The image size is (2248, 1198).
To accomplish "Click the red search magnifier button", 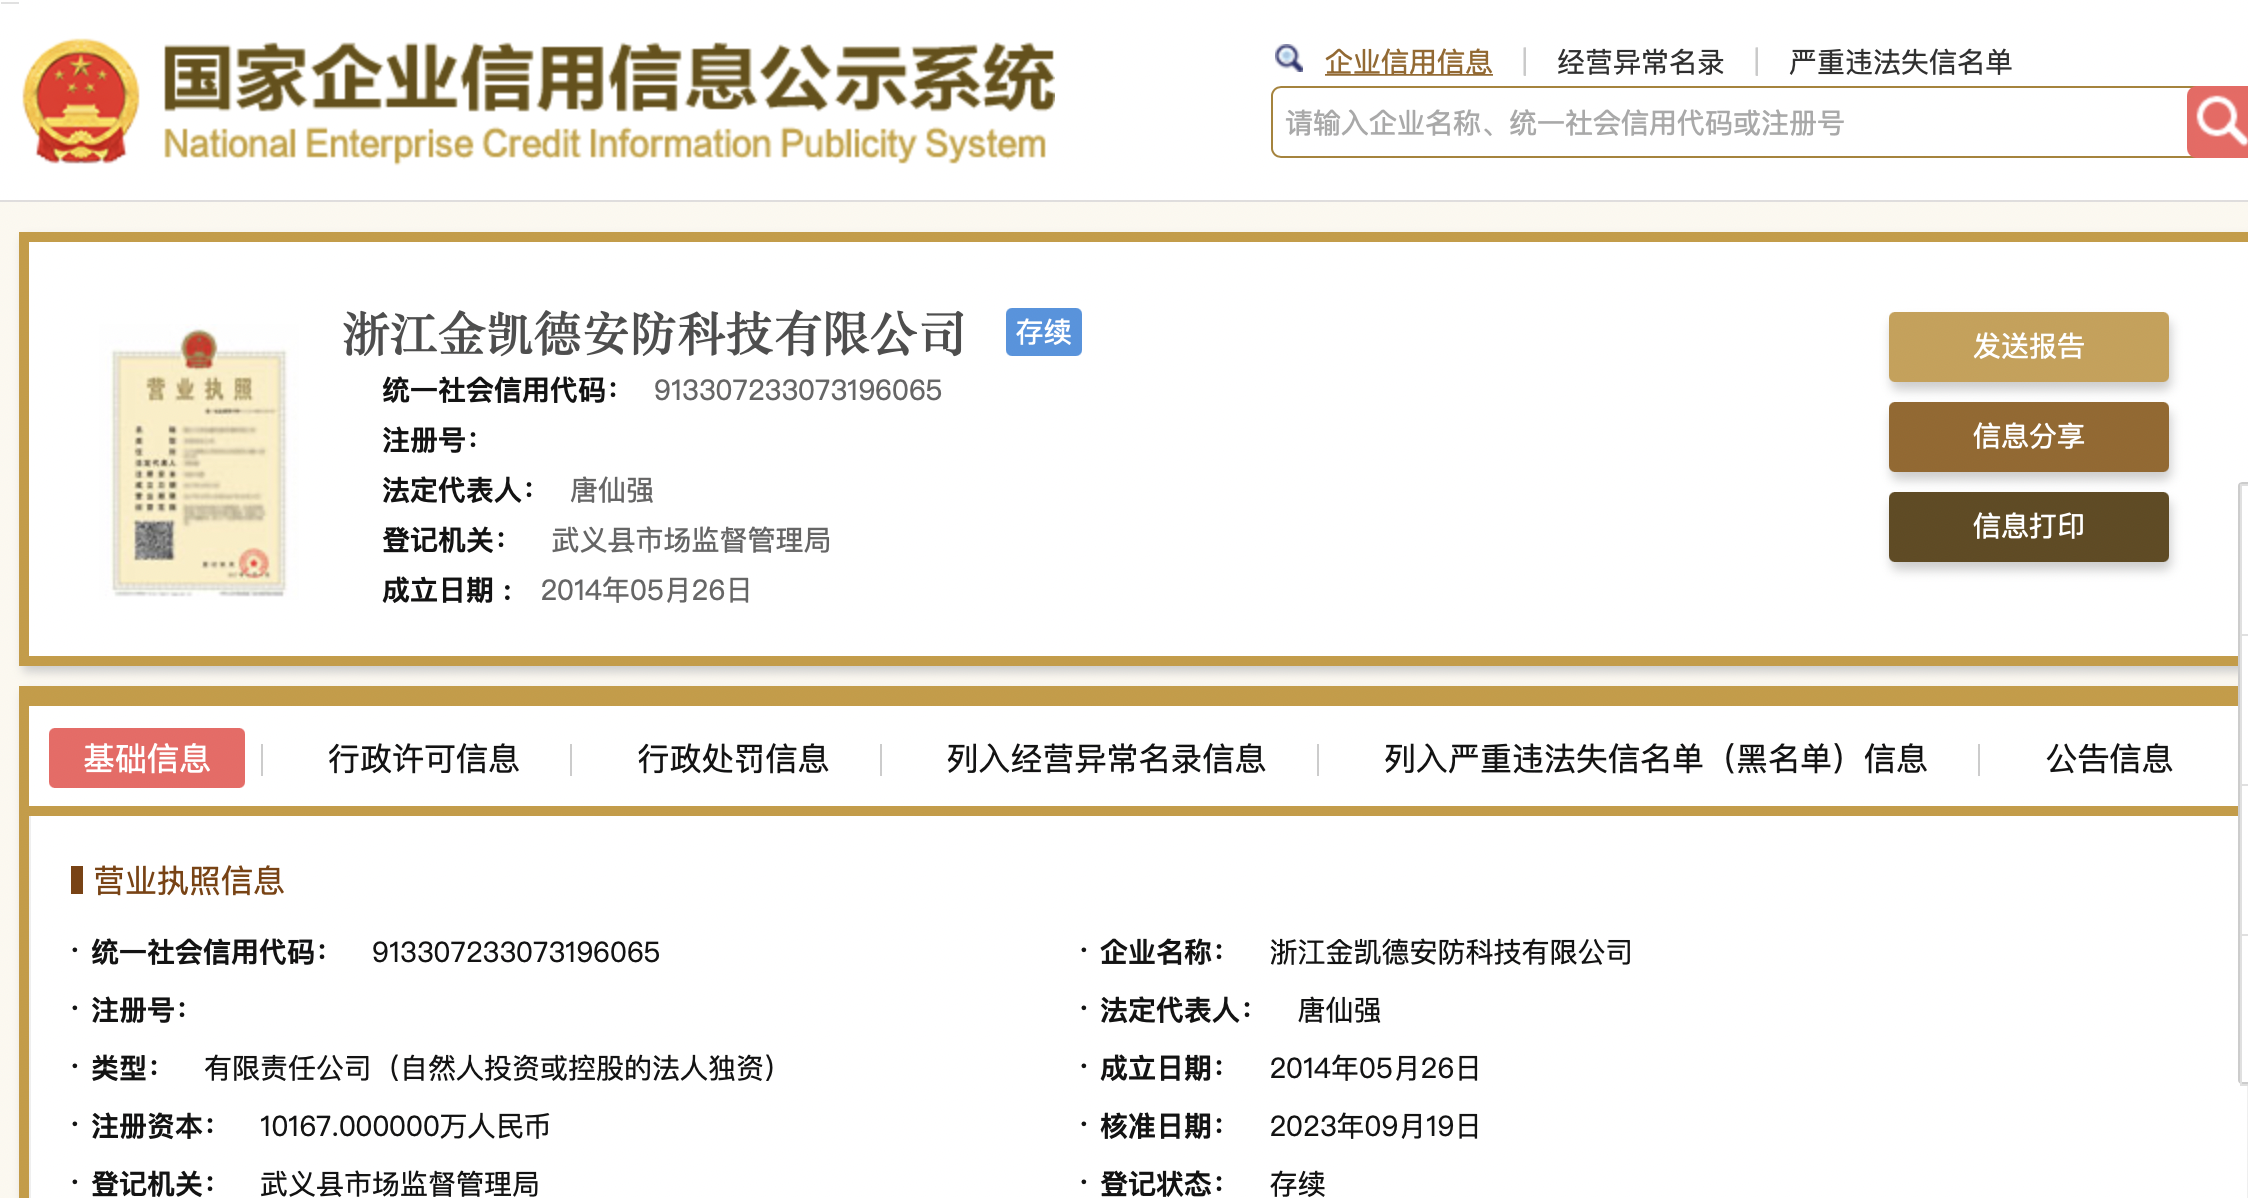I will (x=2218, y=122).
